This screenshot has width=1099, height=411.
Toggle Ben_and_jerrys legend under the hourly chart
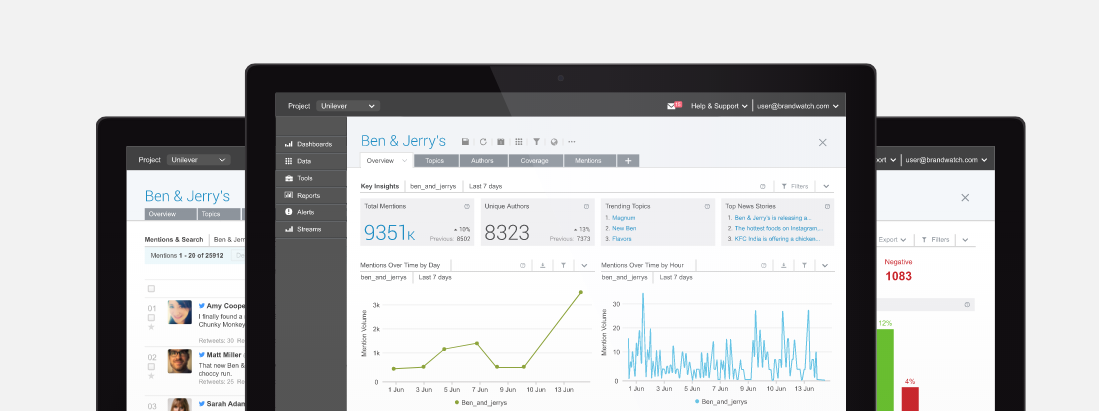click(x=721, y=402)
